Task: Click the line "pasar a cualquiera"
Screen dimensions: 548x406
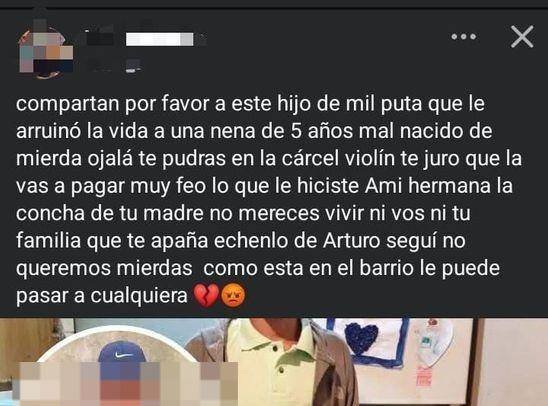Action: point(102,296)
